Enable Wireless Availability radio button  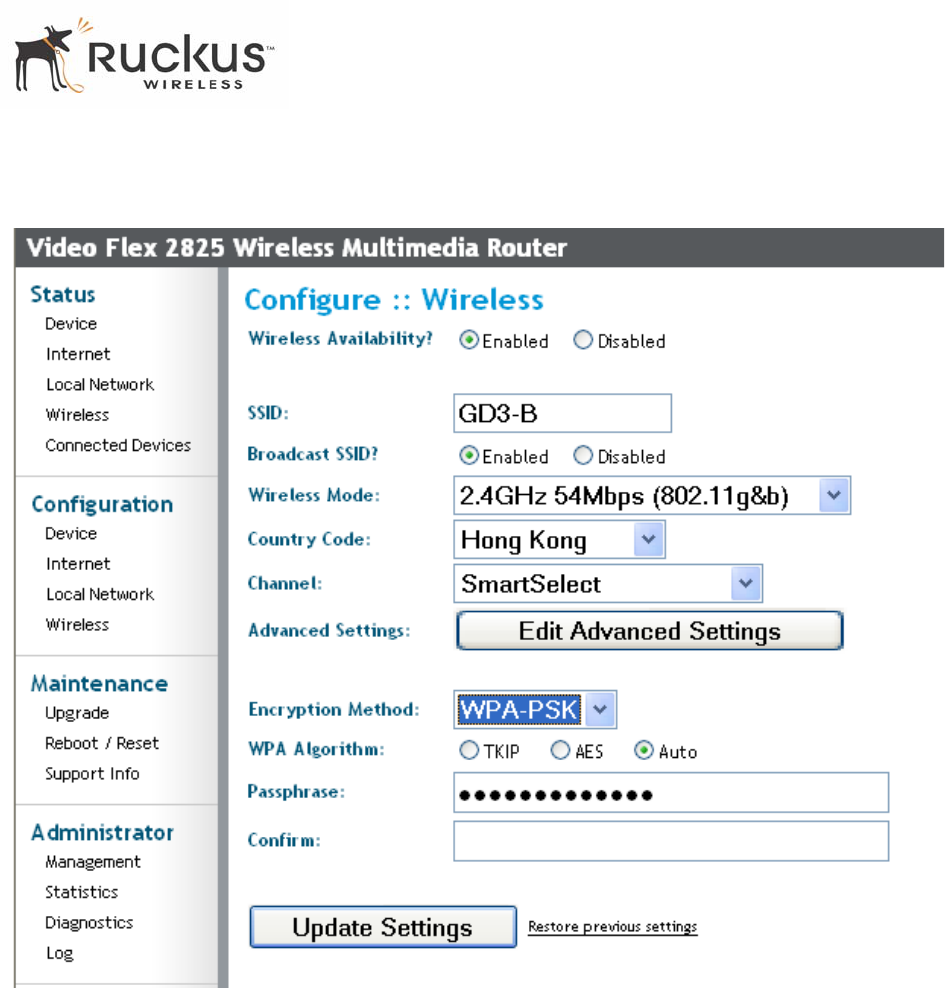coord(469,340)
